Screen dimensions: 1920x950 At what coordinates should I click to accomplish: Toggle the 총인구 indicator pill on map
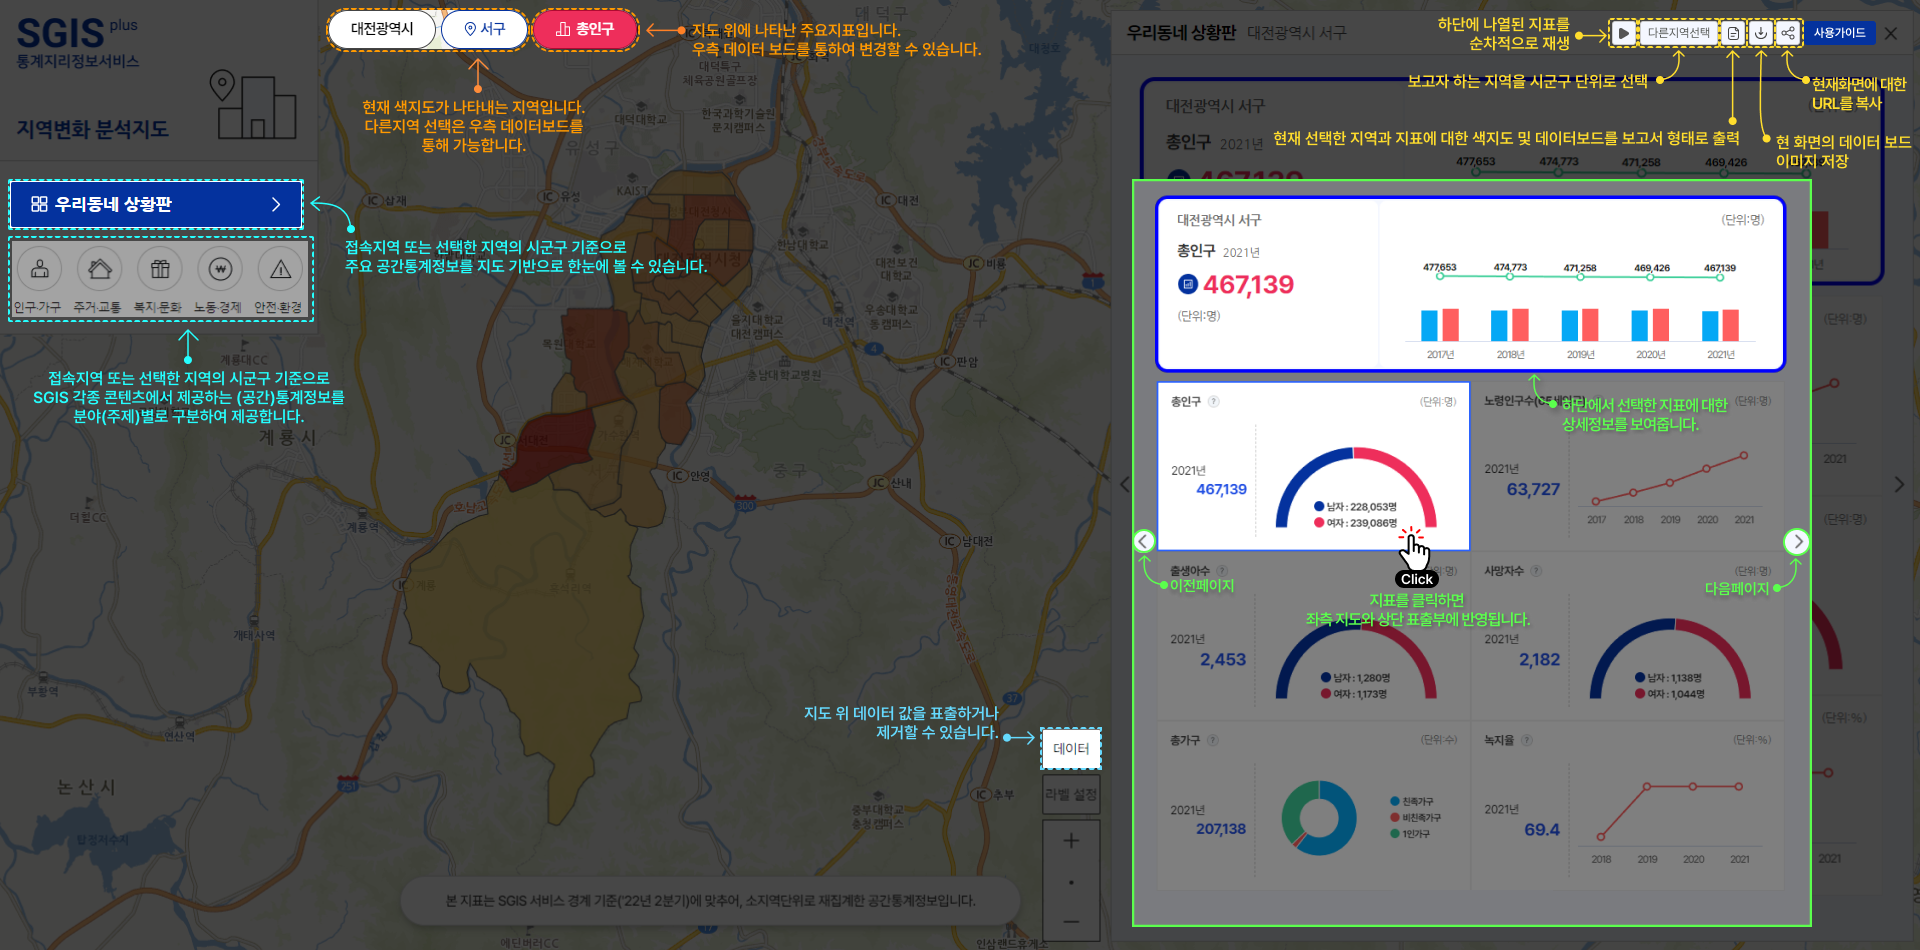pos(585,29)
